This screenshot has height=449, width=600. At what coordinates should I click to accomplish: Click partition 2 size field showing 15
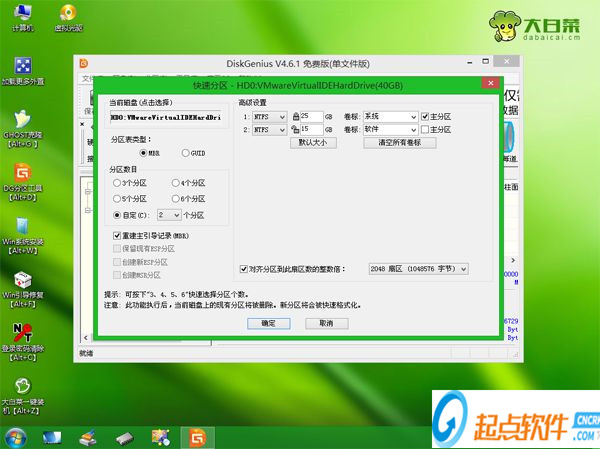tap(311, 130)
